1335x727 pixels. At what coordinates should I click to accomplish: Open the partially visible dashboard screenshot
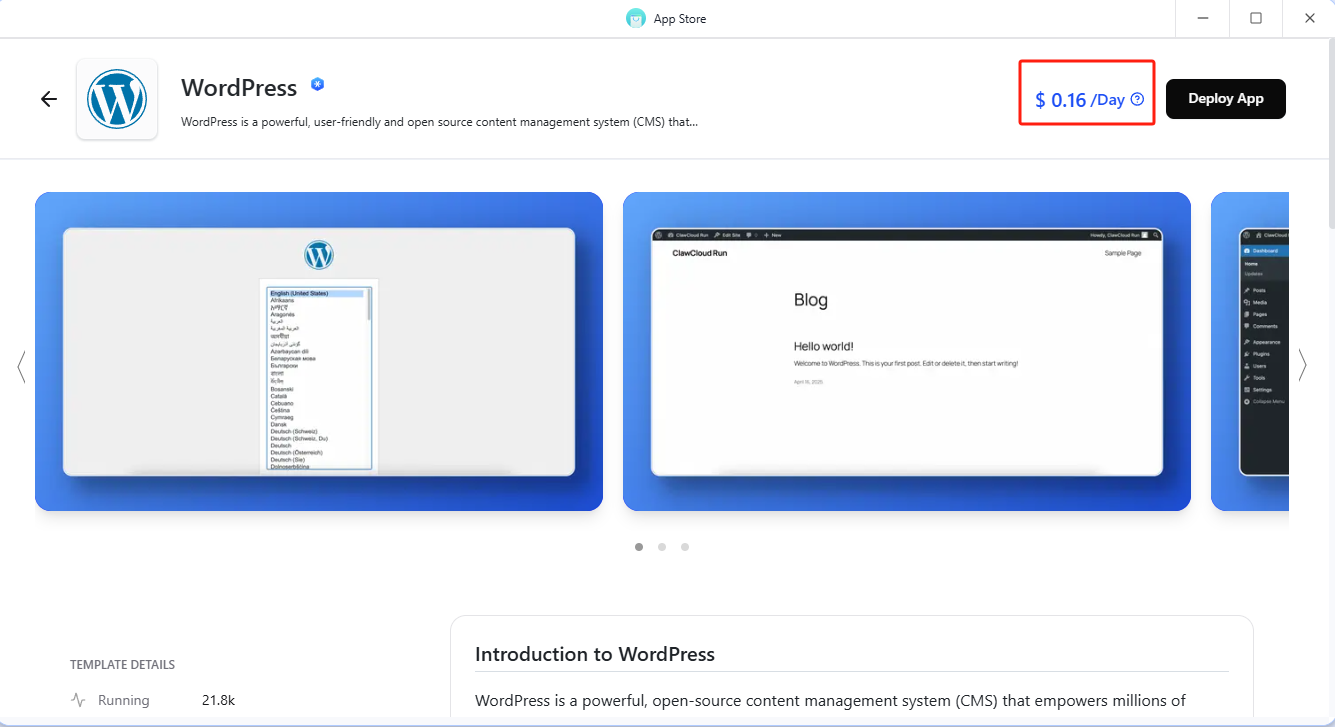[x=1250, y=352]
